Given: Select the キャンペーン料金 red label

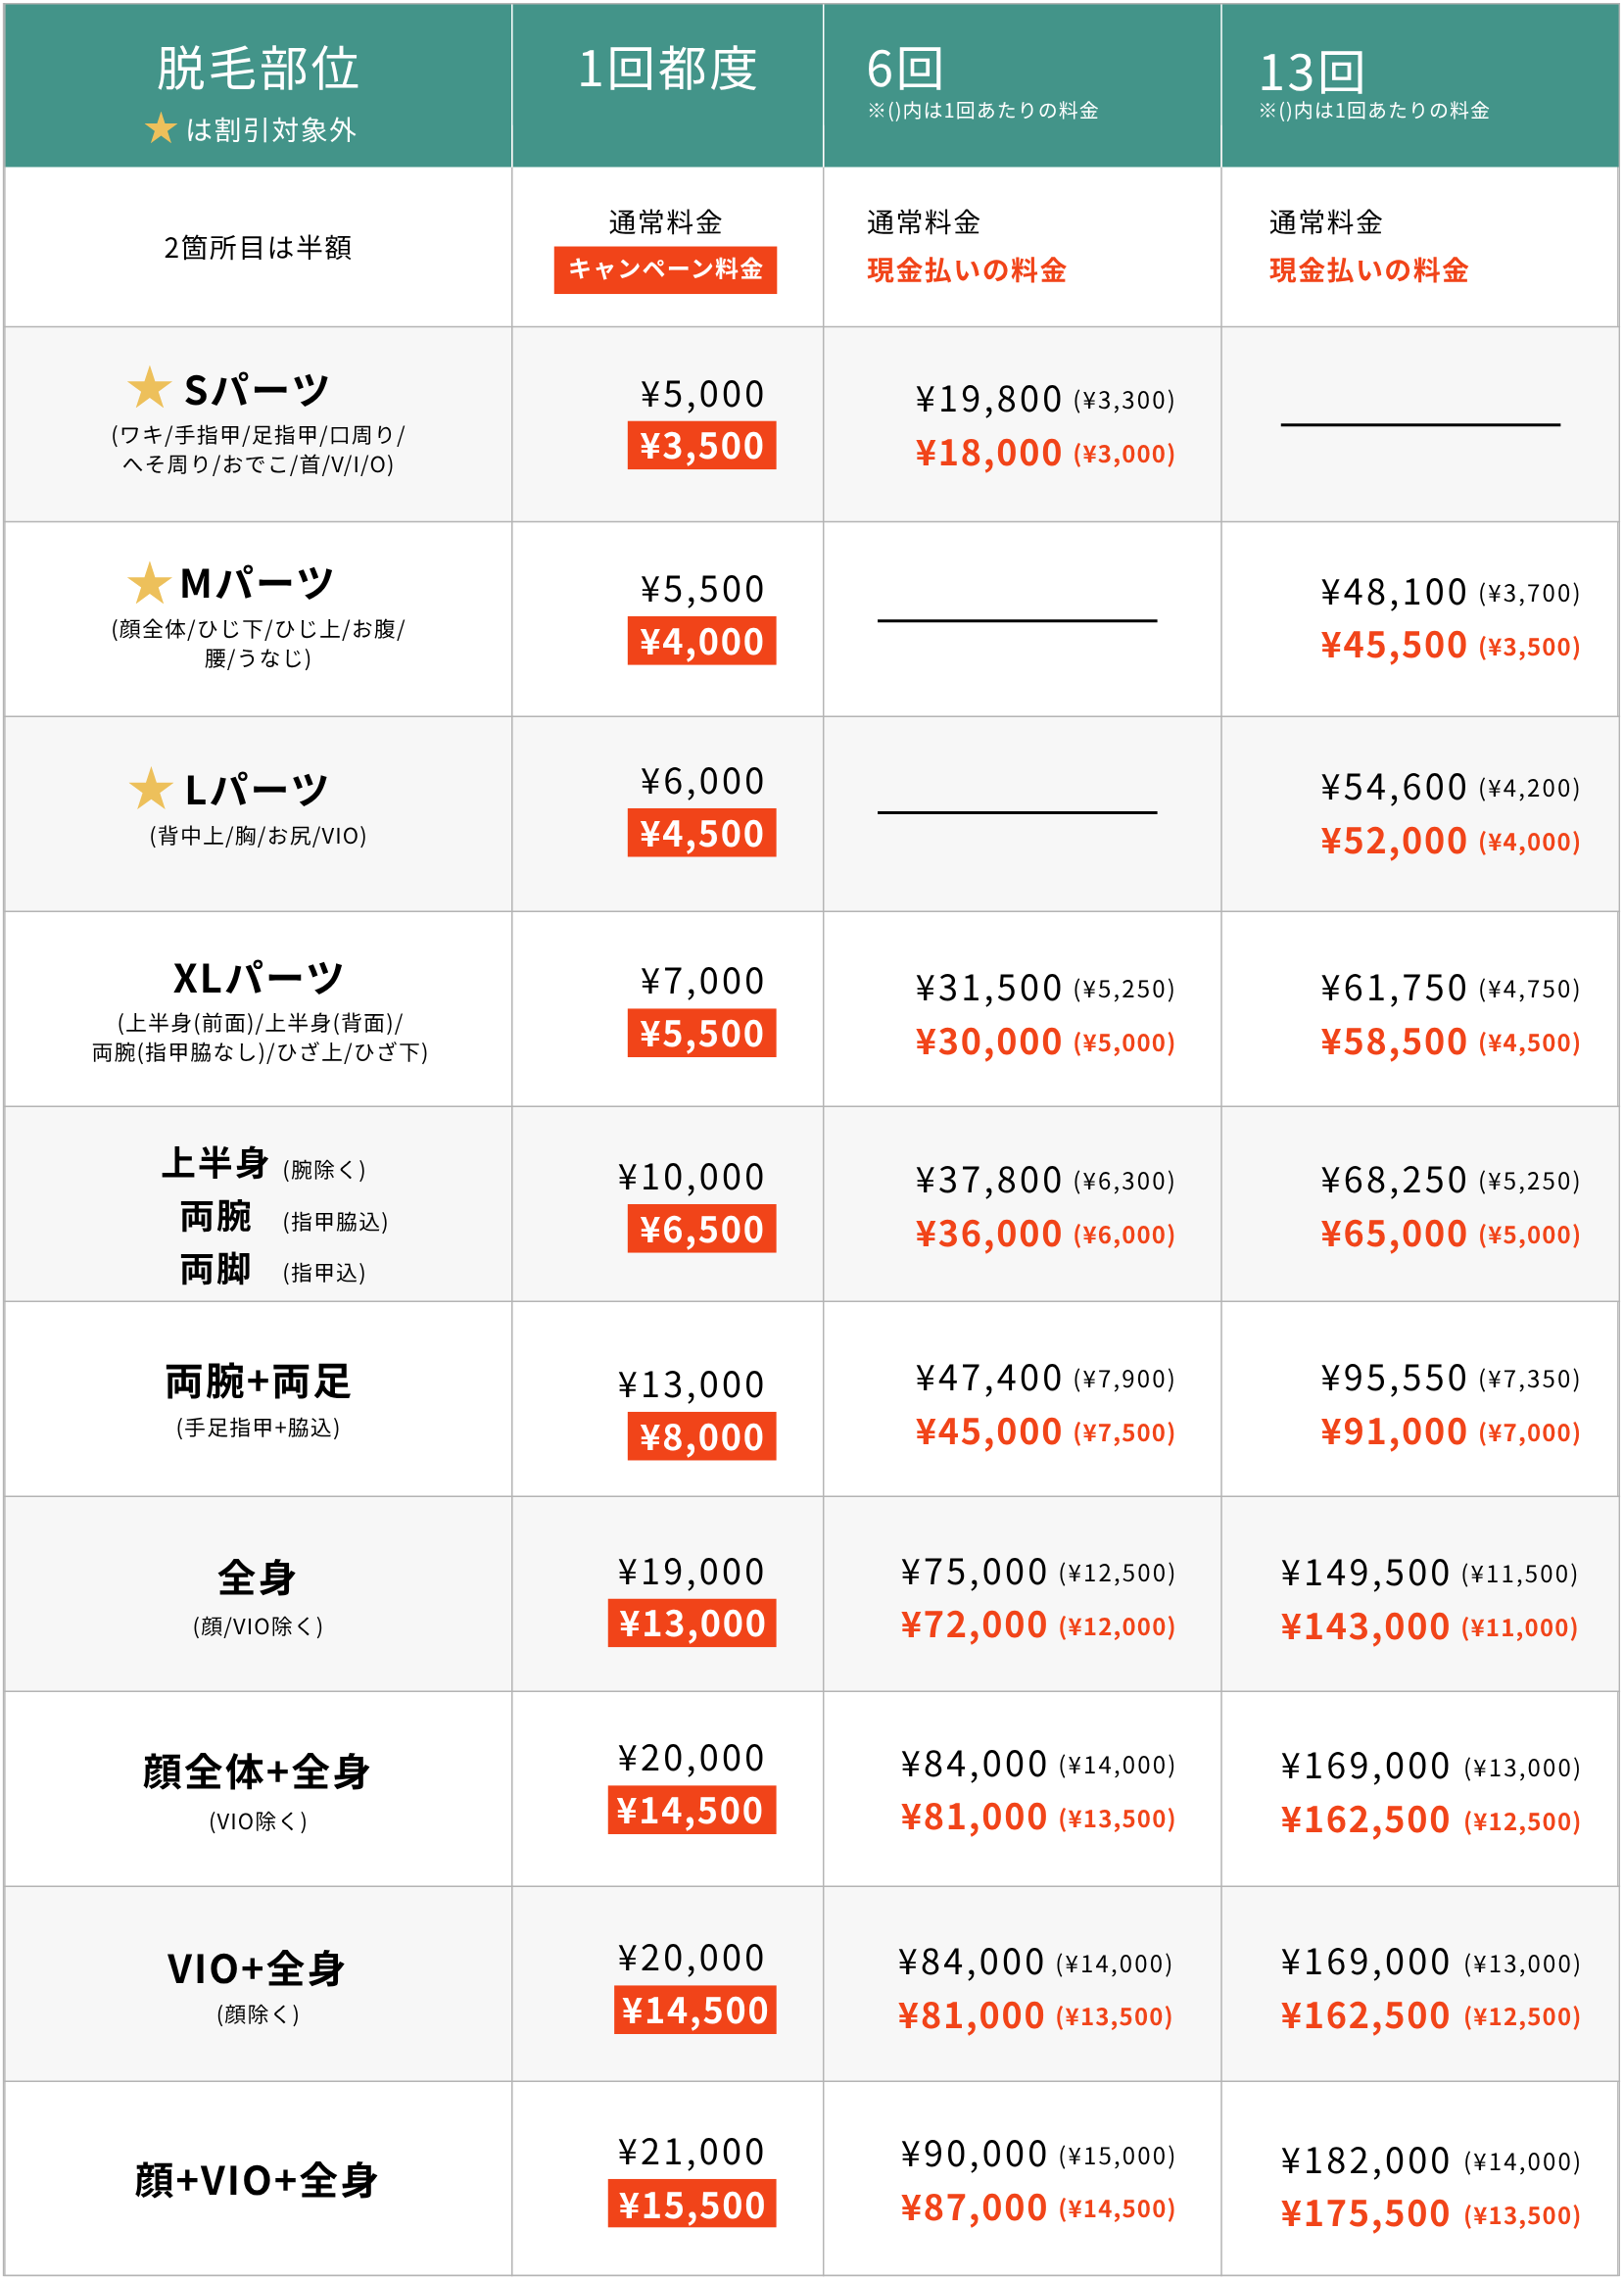Looking at the screenshot, I should [x=665, y=269].
